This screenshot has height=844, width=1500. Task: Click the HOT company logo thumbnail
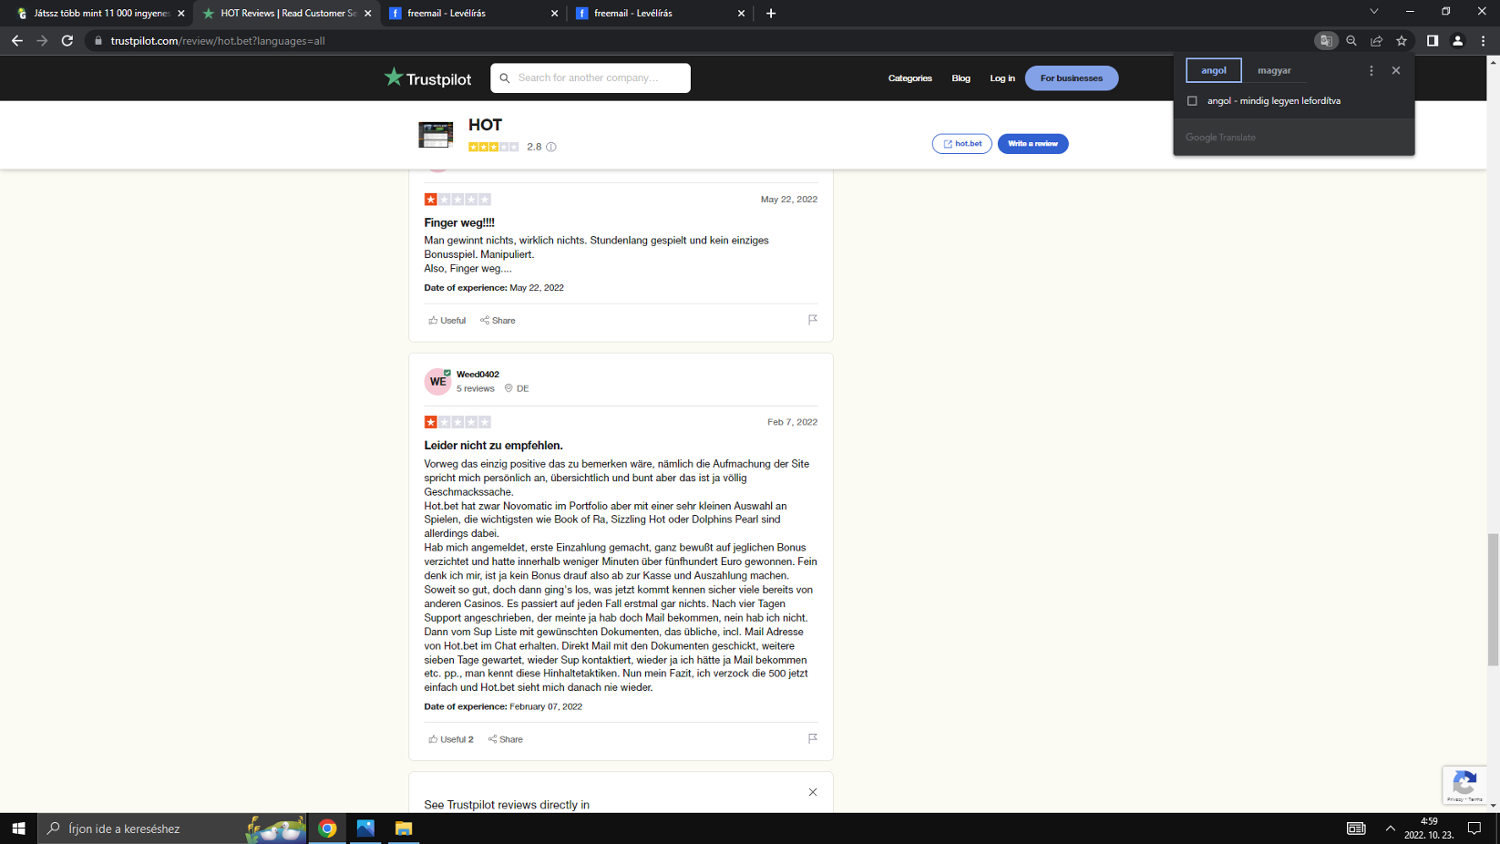pos(436,134)
